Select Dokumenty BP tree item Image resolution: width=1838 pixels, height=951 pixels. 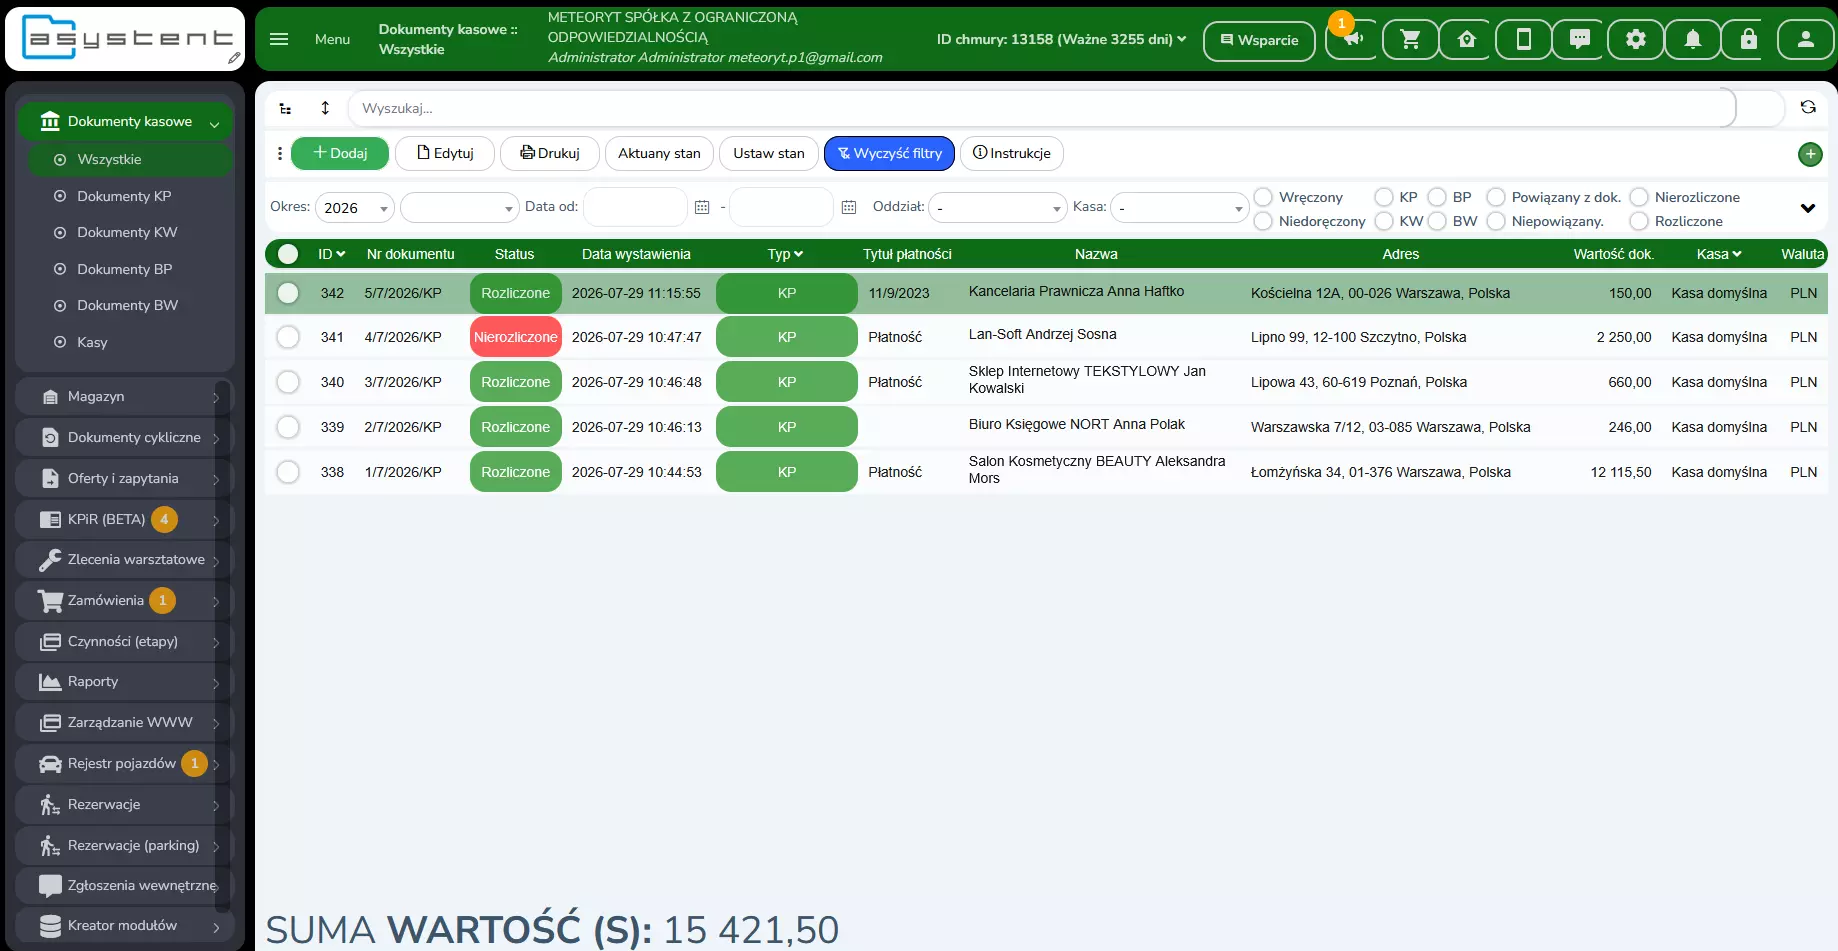click(124, 269)
